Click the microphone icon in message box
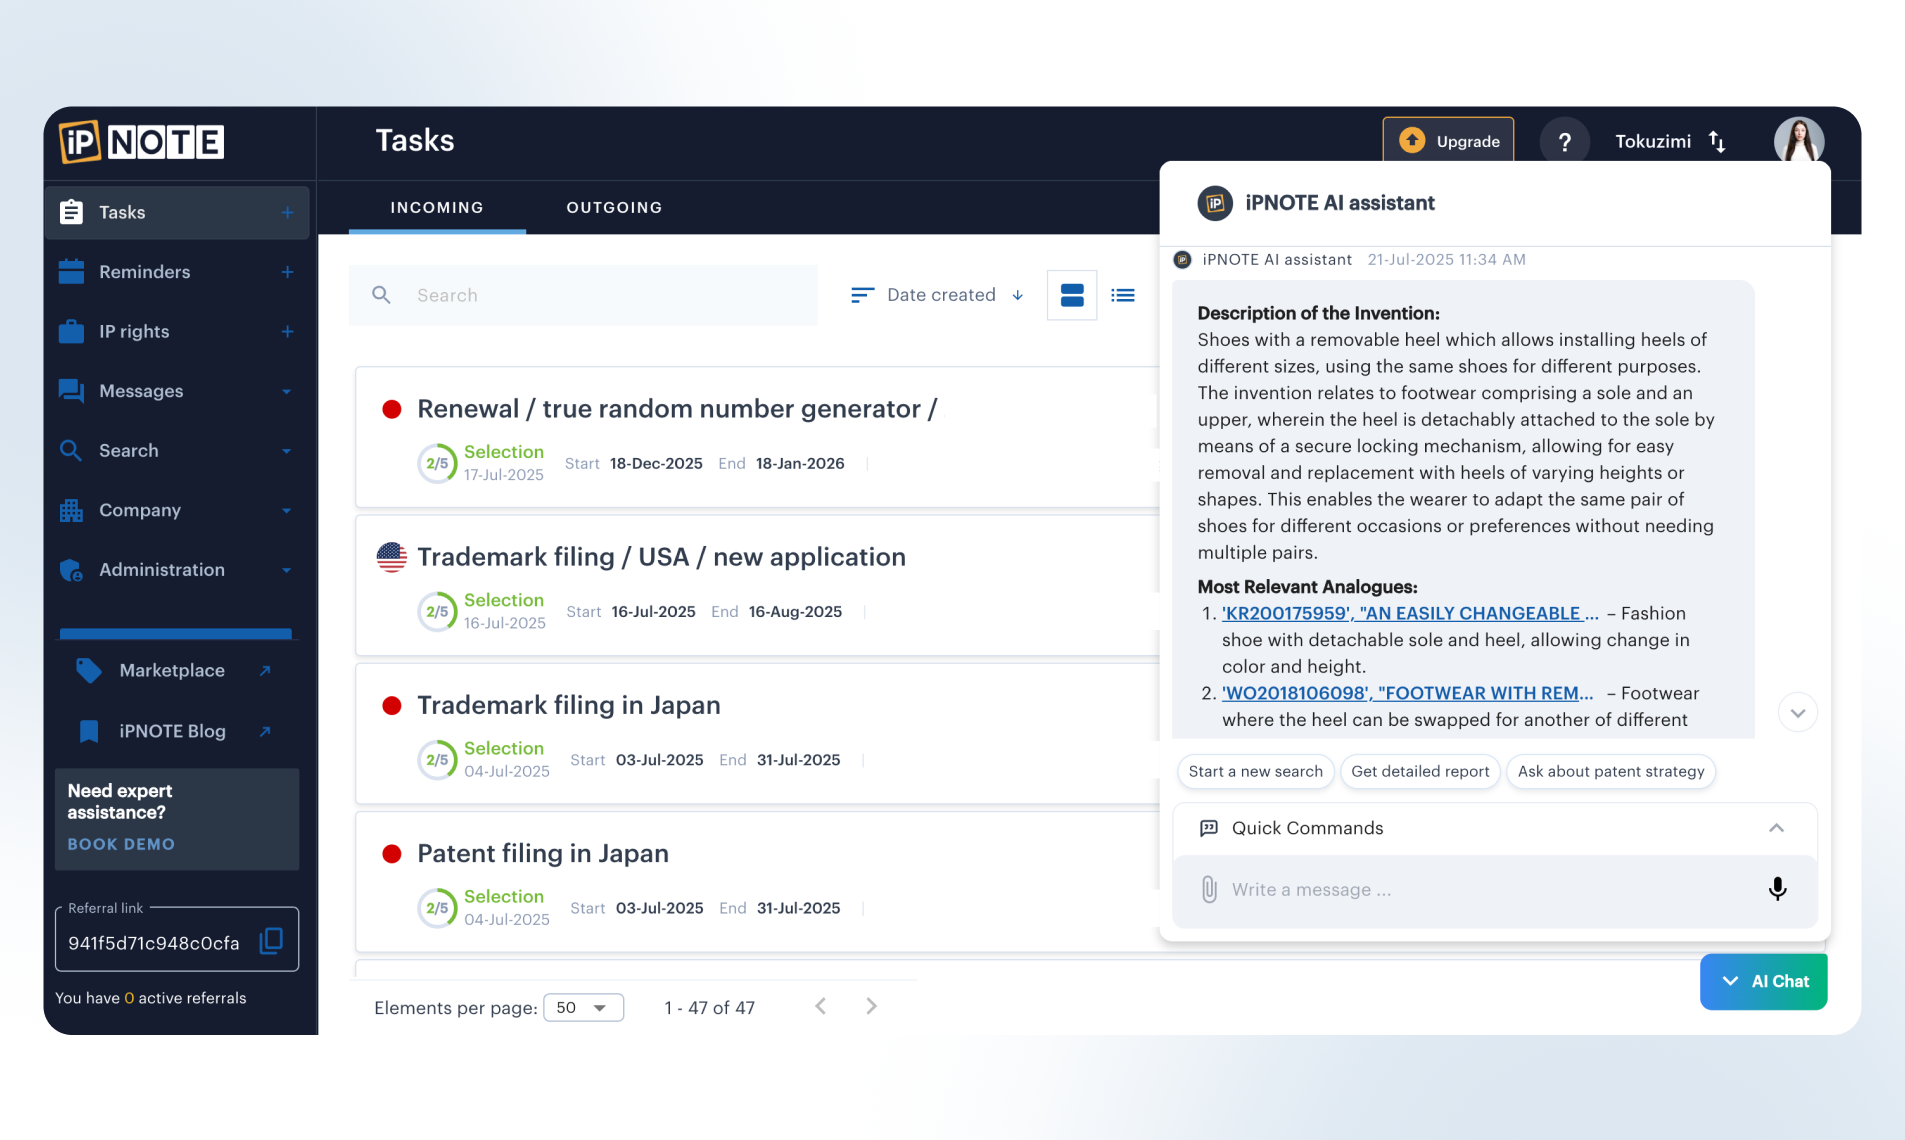This screenshot has width=1905, height=1140. click(x=1777, y=889)
